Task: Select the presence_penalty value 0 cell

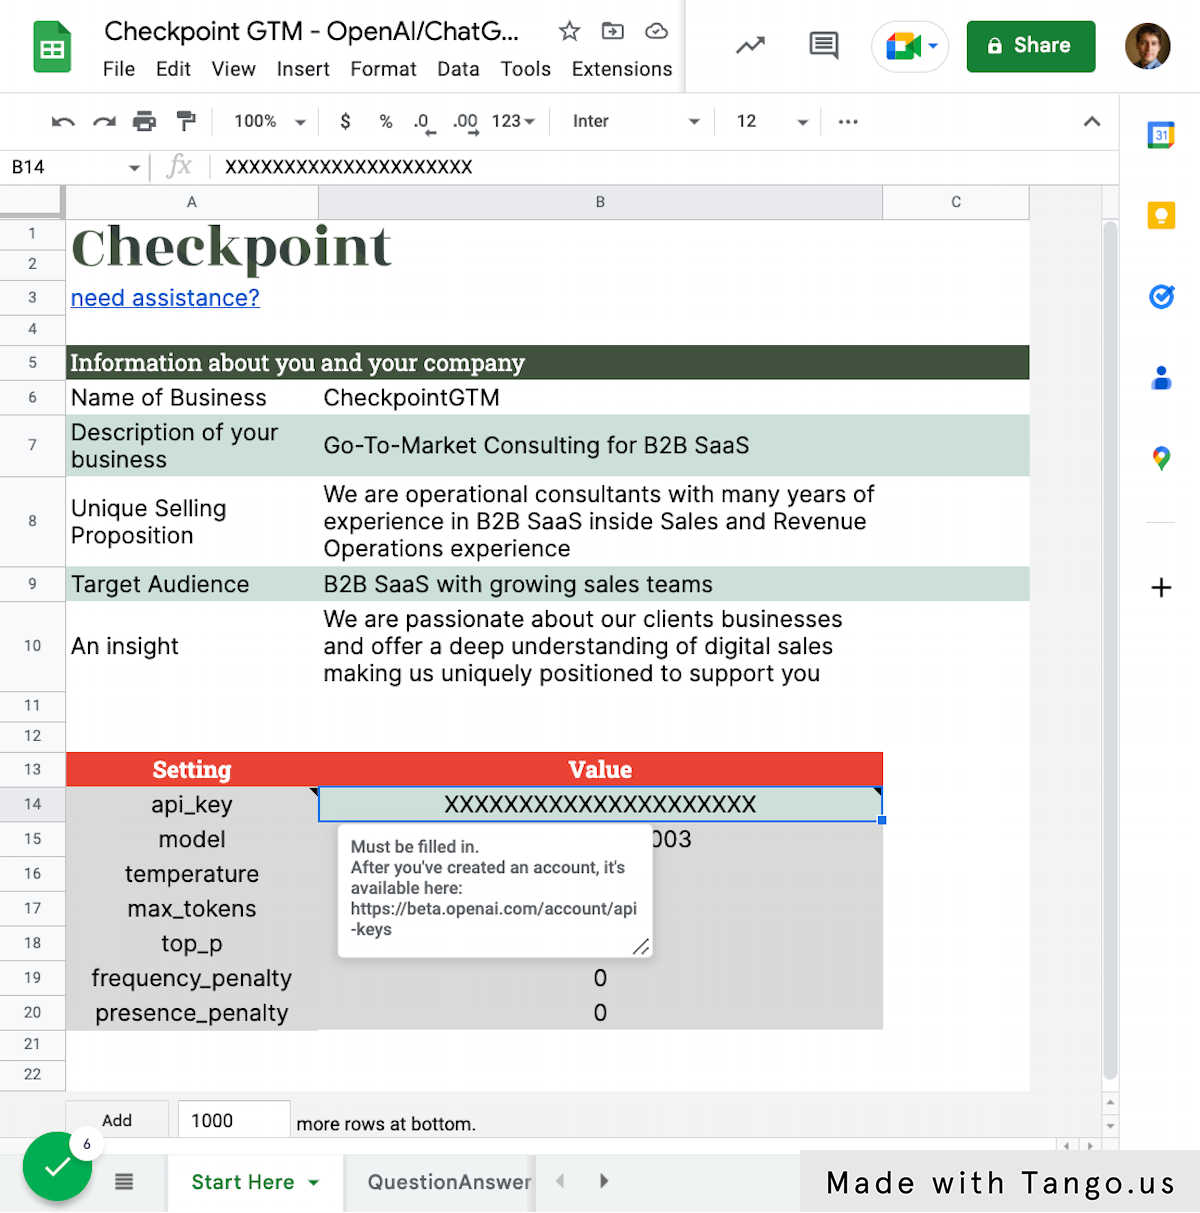Action: pyautogui.click(x=600, y=1013)
